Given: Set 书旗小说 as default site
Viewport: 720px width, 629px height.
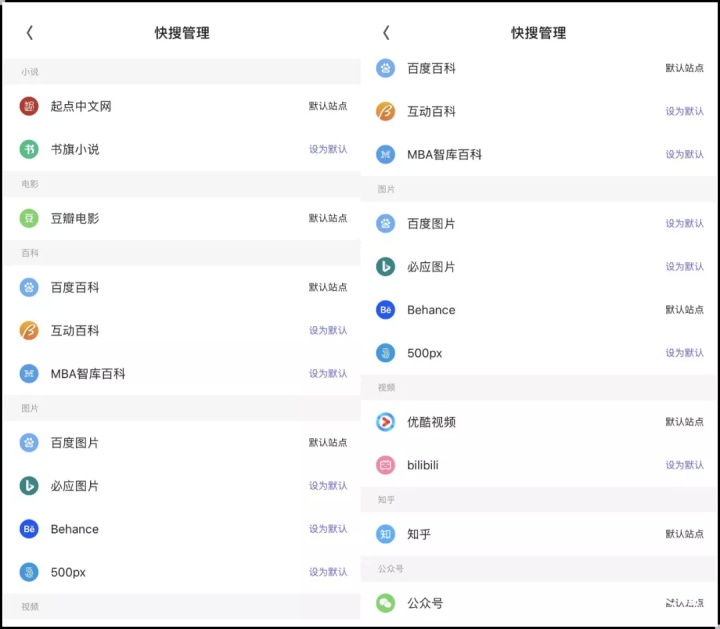Looking at the screenshot, I should pyautogui.click(x=328, y=149).
